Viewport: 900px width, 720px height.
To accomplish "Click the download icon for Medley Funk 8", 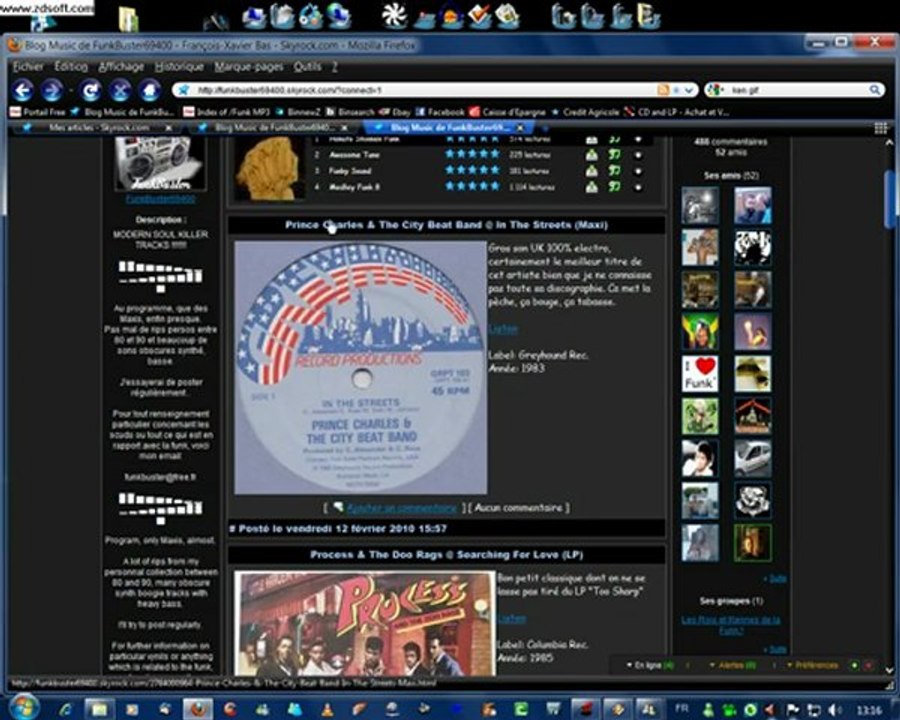I will (x=591, y=187).
